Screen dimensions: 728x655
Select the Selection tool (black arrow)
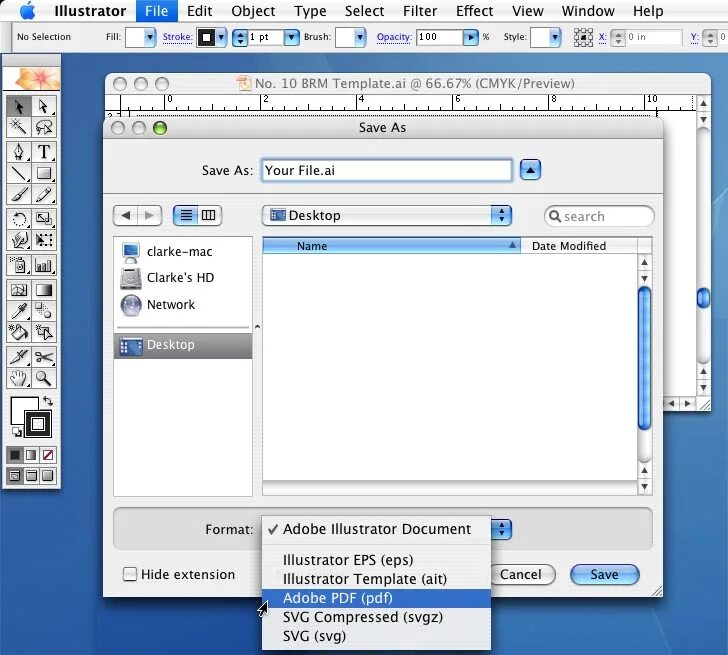point(19,106)
